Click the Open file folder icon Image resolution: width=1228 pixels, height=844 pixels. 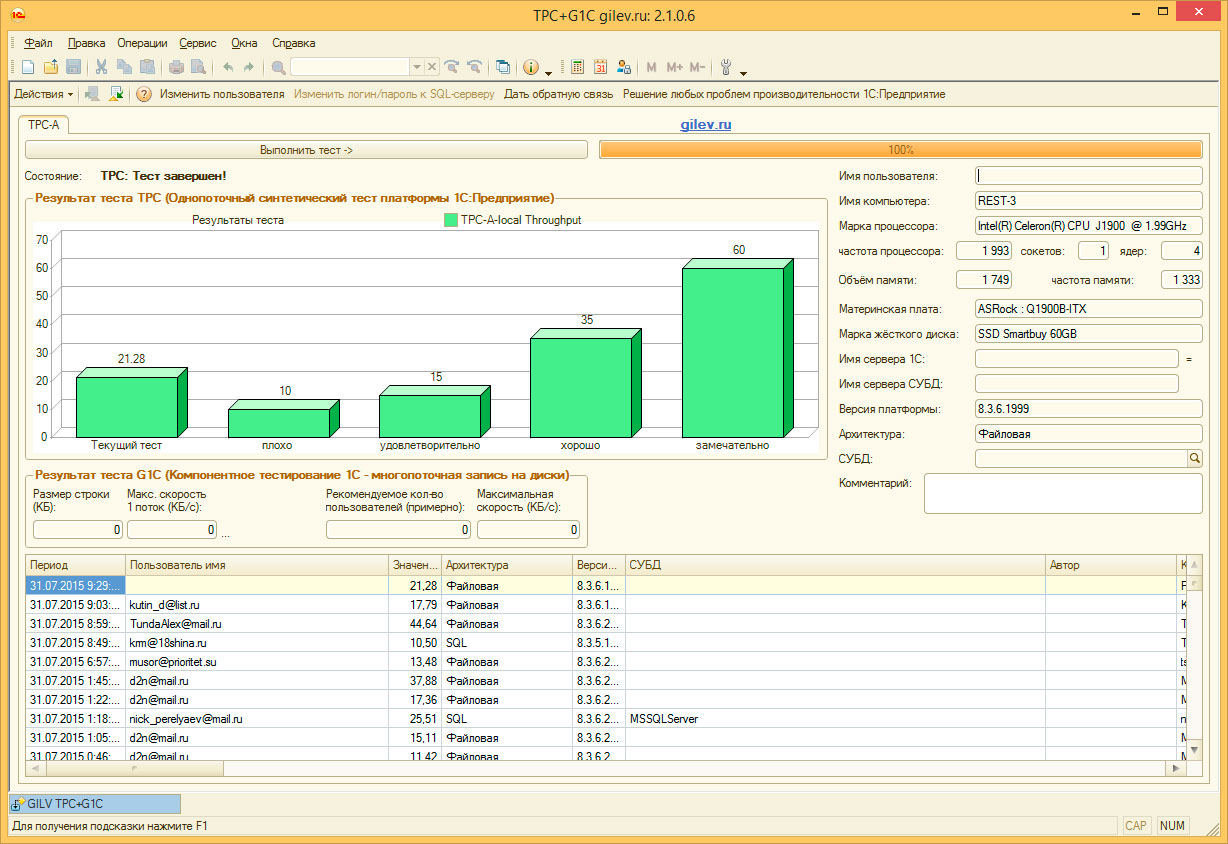point(50,68)
